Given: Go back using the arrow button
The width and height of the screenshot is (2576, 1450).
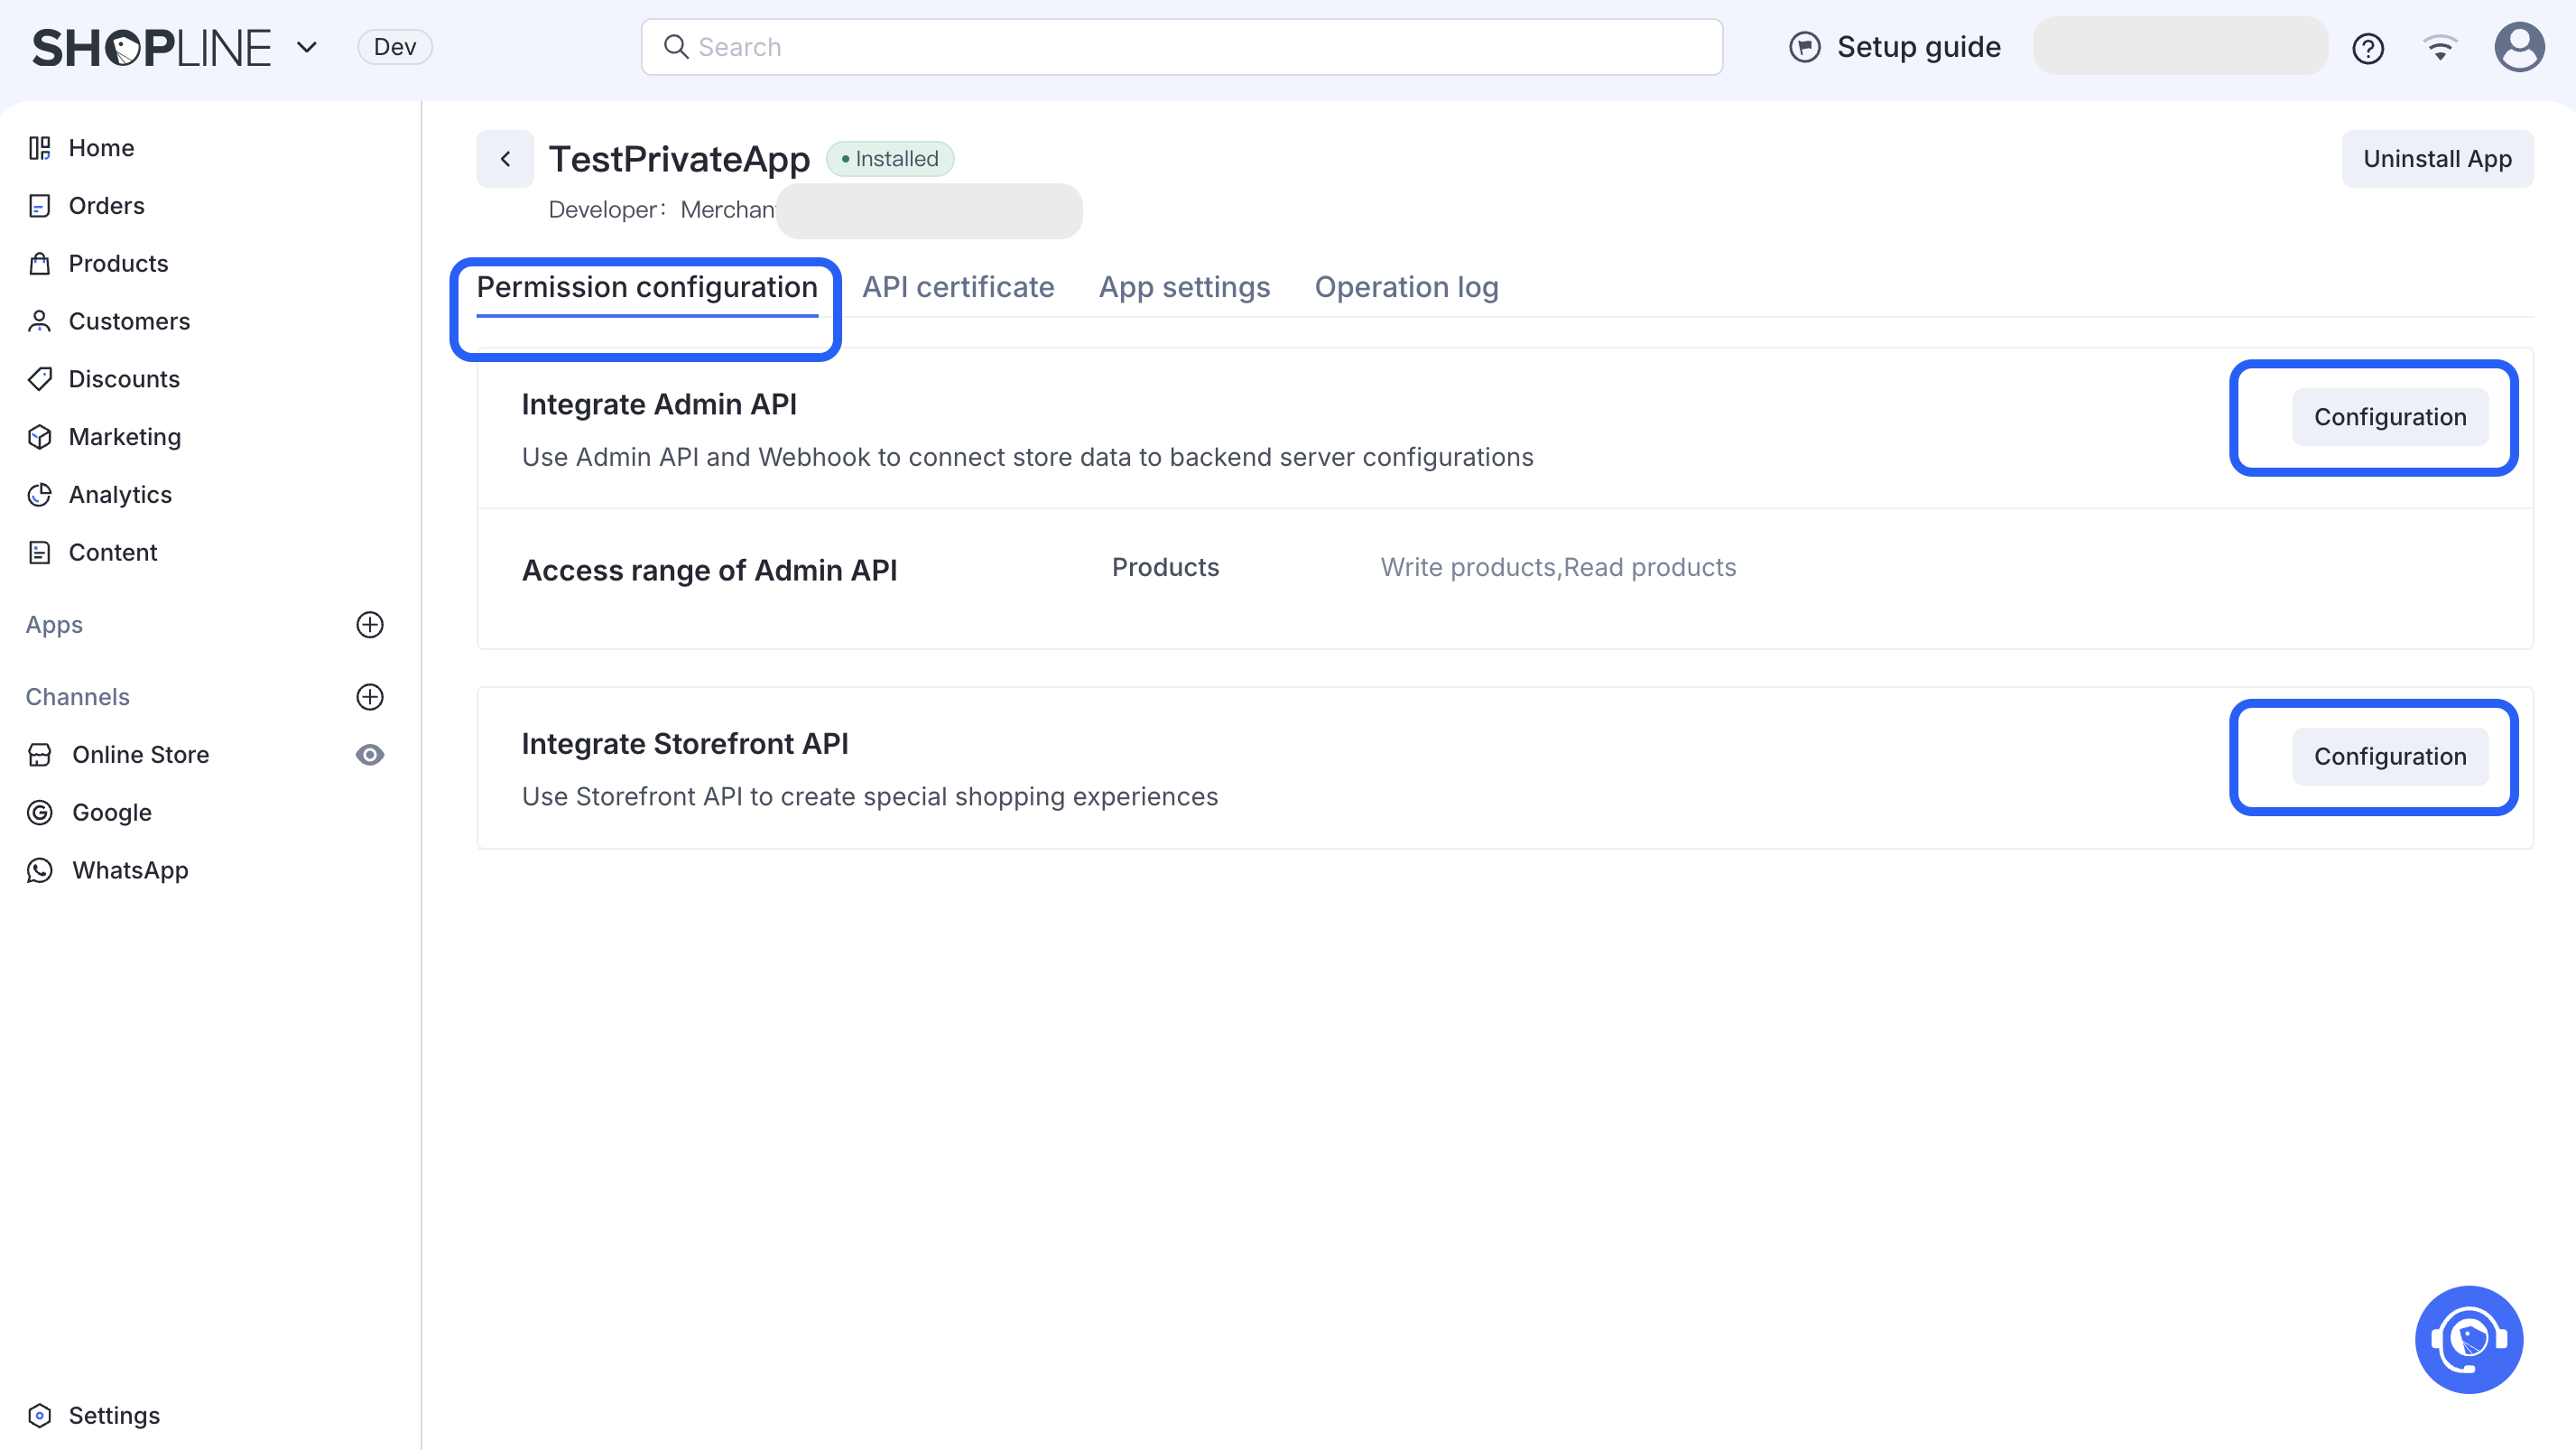Looking at the screenshot, I should [x=505, y=159].
